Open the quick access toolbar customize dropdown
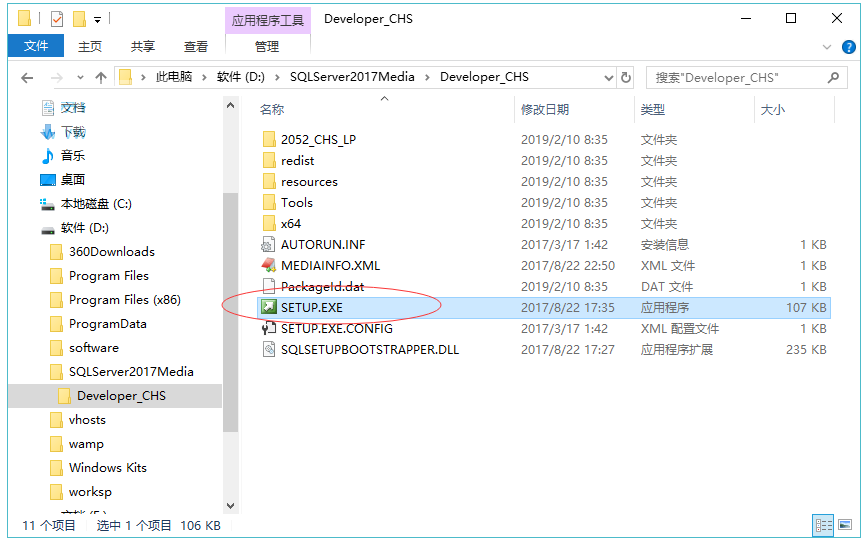The width and height of the screenshot is (868, 542). pyautogui.click(x=97, y=20)
